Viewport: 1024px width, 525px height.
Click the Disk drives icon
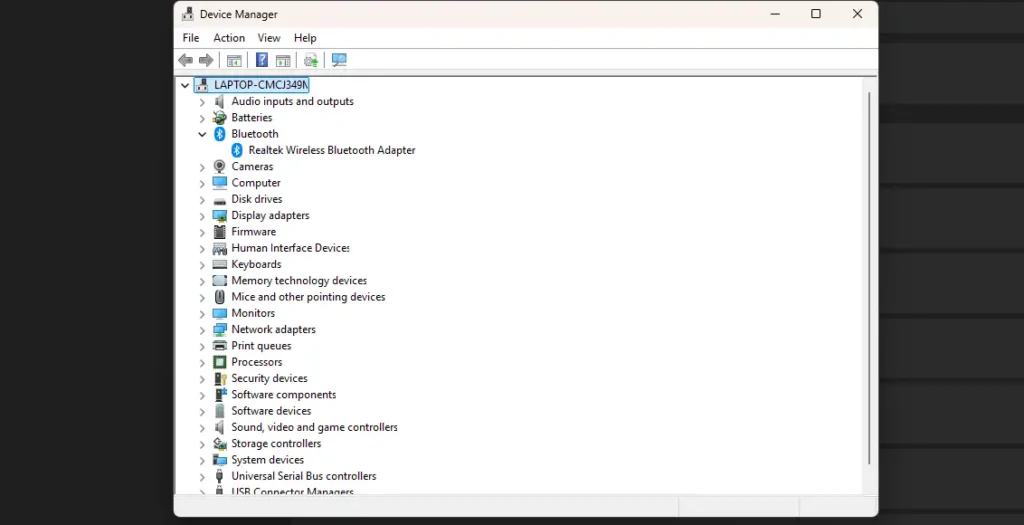219,200
